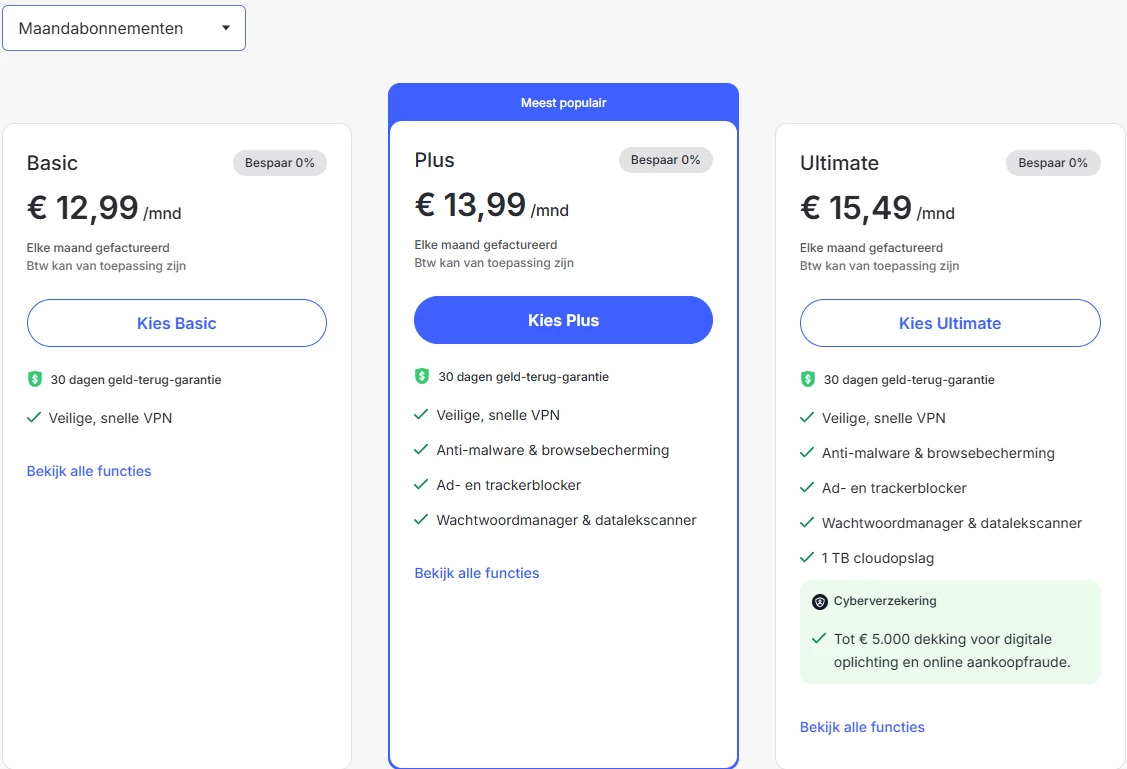Open Bekijk alle functies under Plus
The width and height of the screenshot is (1127, 769).
coord(477,573)
